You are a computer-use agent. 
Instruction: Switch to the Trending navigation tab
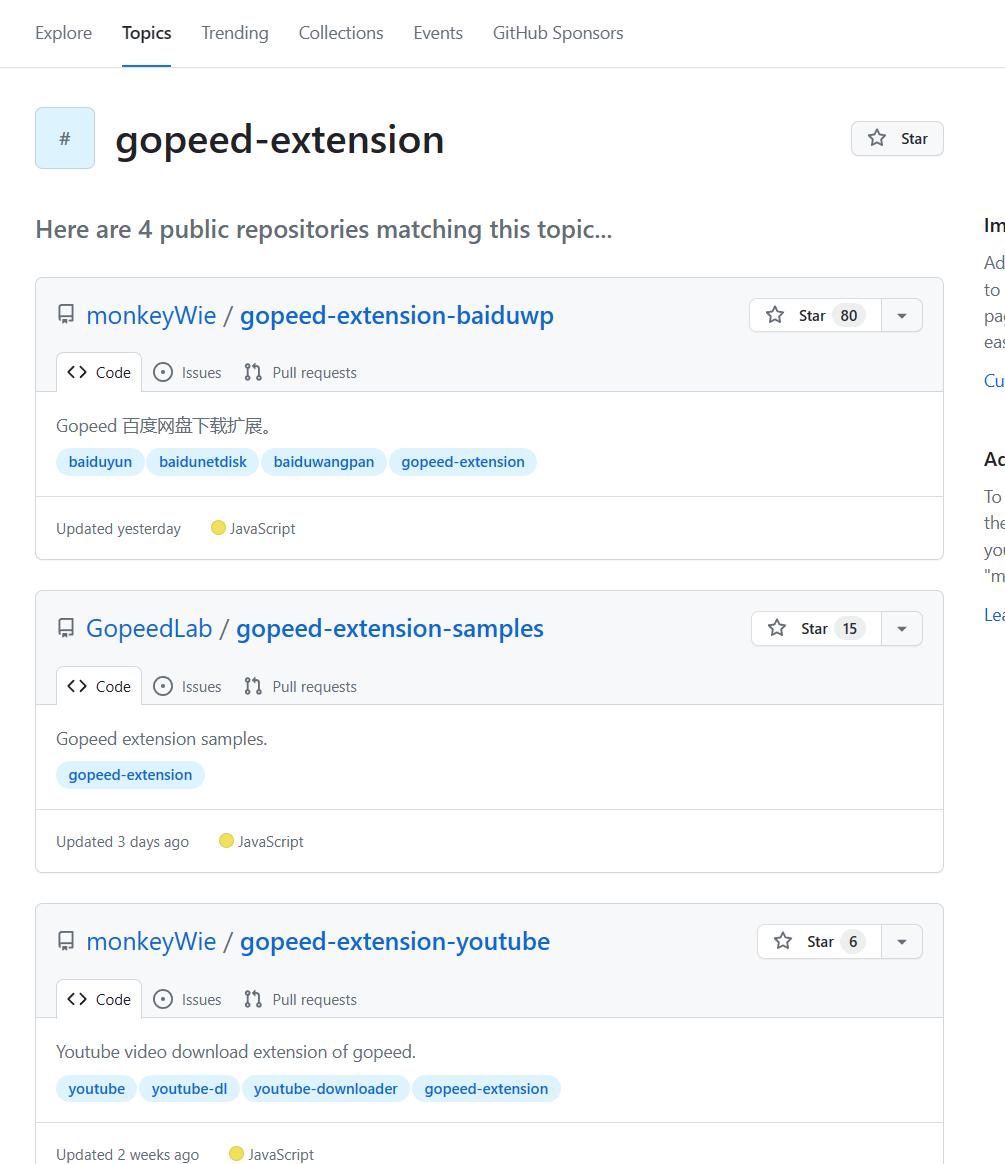pos(235,33)
